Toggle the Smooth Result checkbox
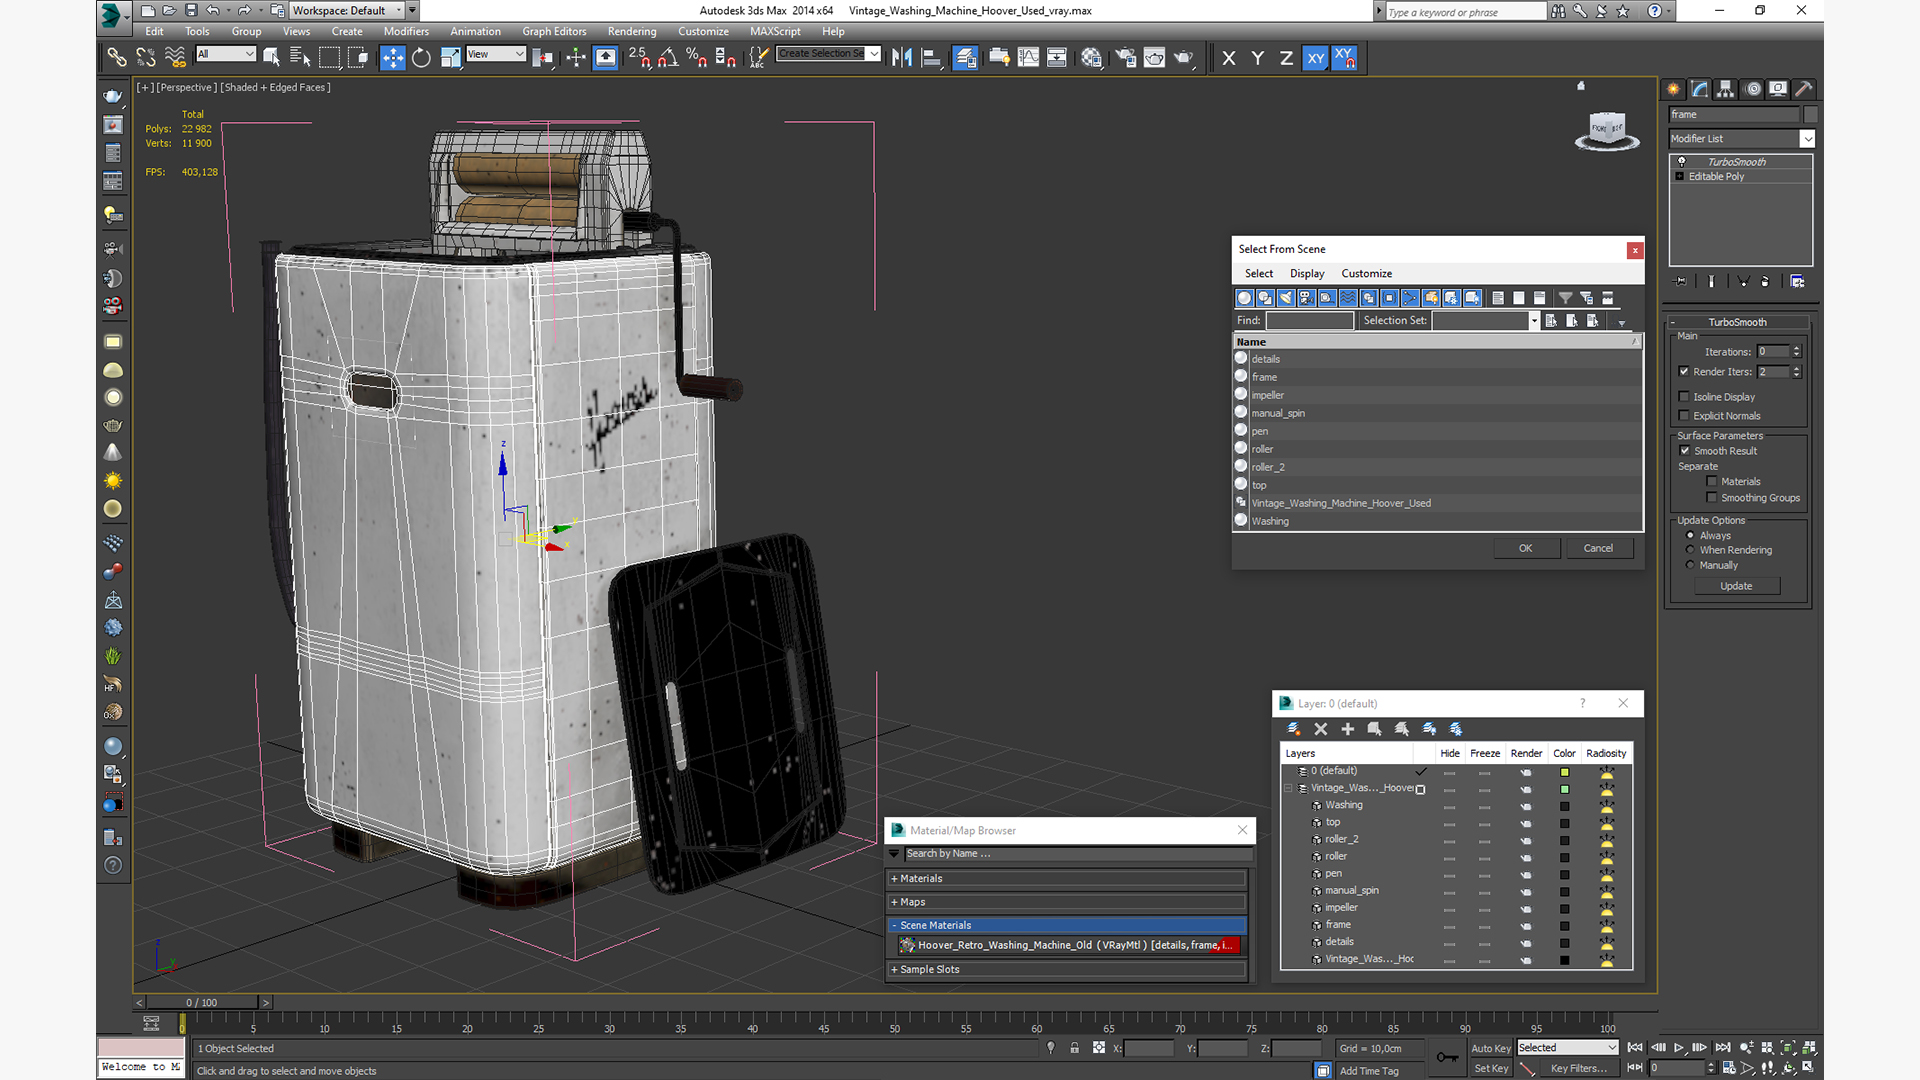The height and width of the screenshot is (1080, 1920). (1684, 451)
